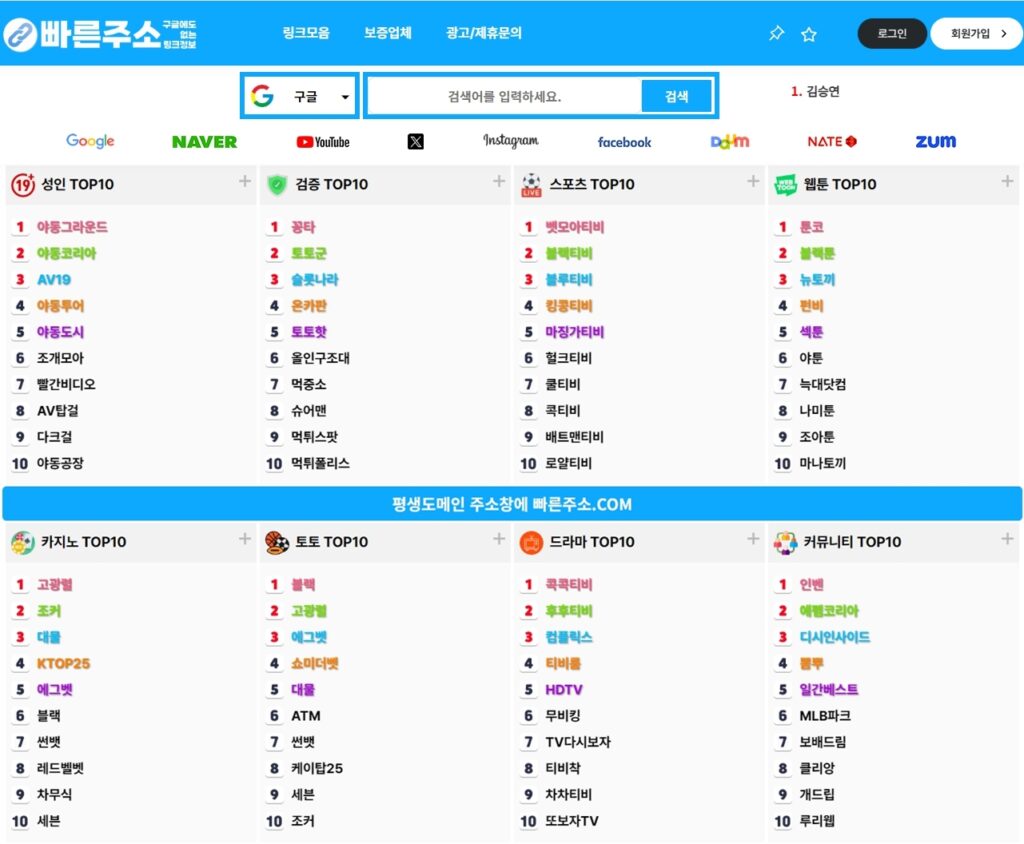The image size is (1024, 844).
Task: Expand the 카지노 TOP10 list with plus
Action: pos(245,538)
